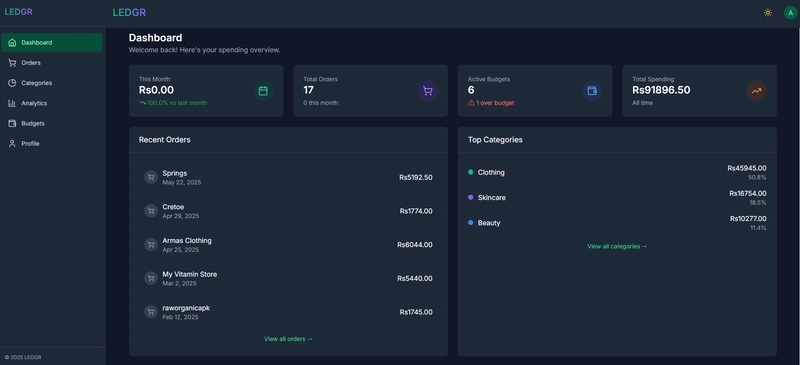Click the purple cart icon on Total Orders card
800x365 pixels.
428,91
